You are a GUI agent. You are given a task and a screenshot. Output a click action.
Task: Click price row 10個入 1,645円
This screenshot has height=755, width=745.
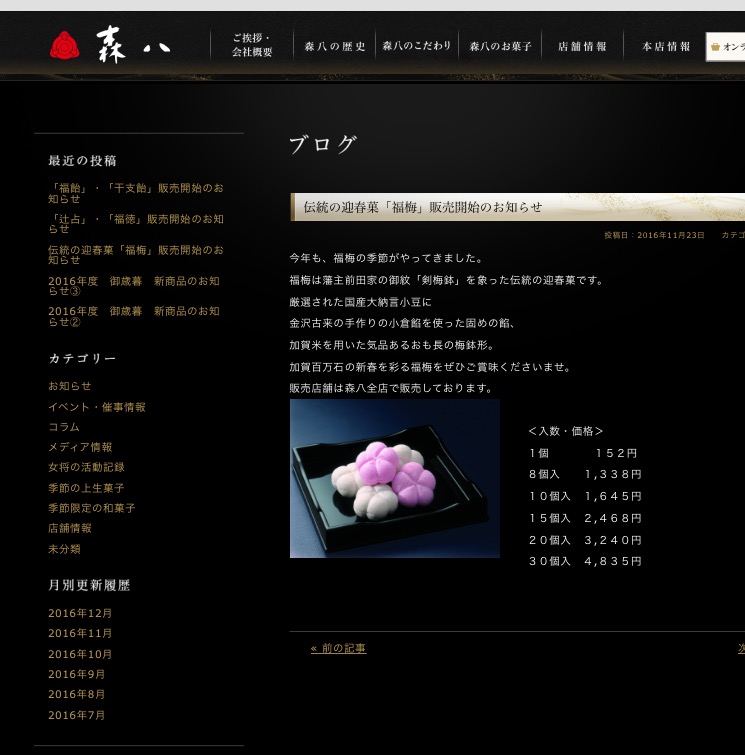tap(585, 496)
